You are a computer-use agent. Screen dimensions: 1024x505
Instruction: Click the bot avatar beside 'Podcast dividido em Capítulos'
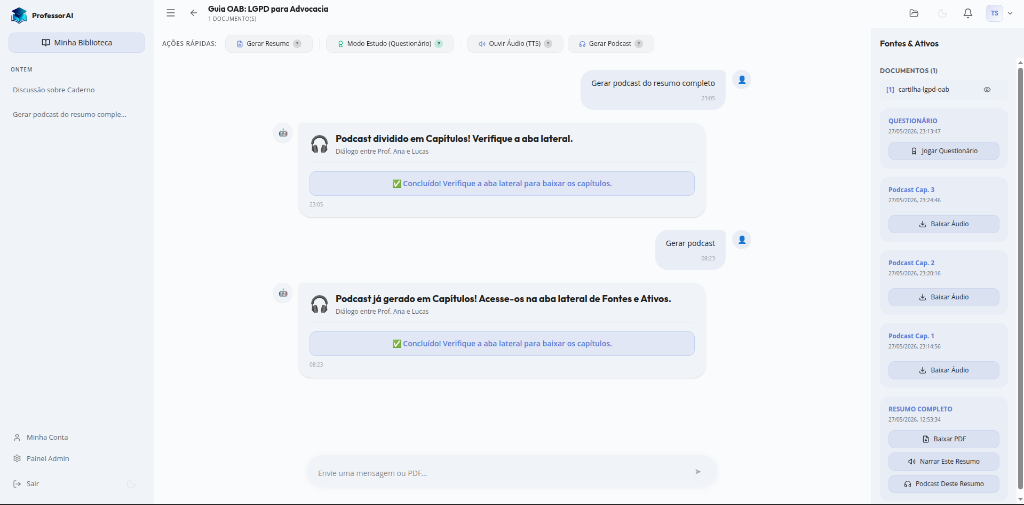283,133
